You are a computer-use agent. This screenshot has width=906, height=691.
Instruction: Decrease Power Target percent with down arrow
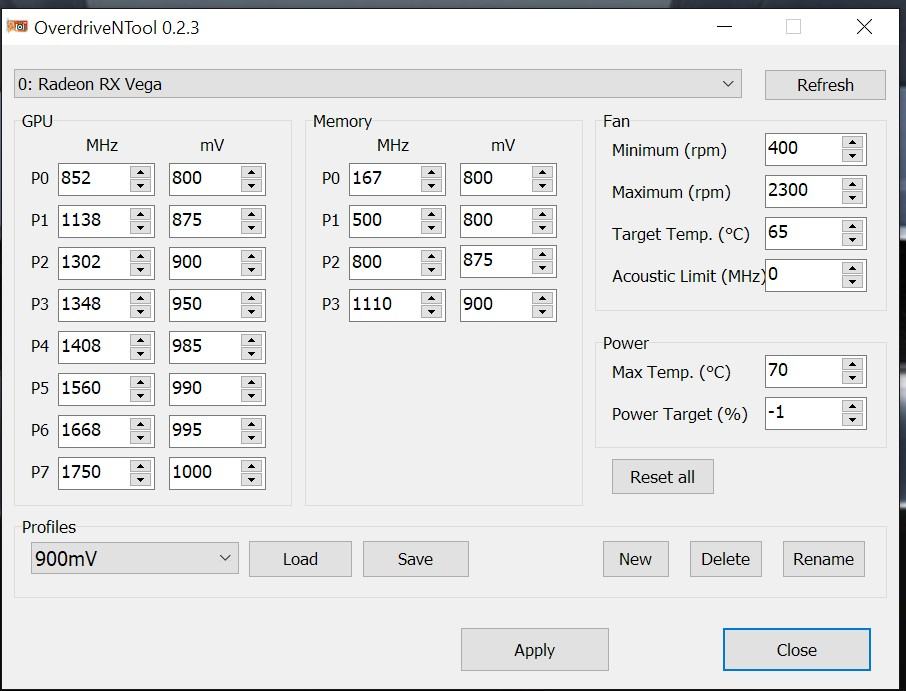(x=852, y=420)
